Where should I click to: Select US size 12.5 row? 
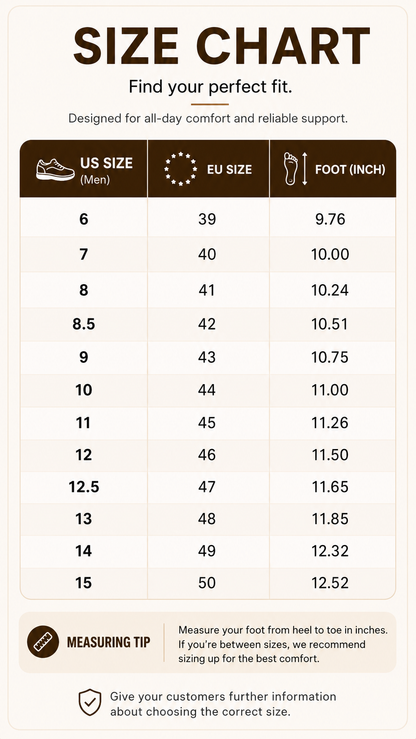[x=208, y=487]
